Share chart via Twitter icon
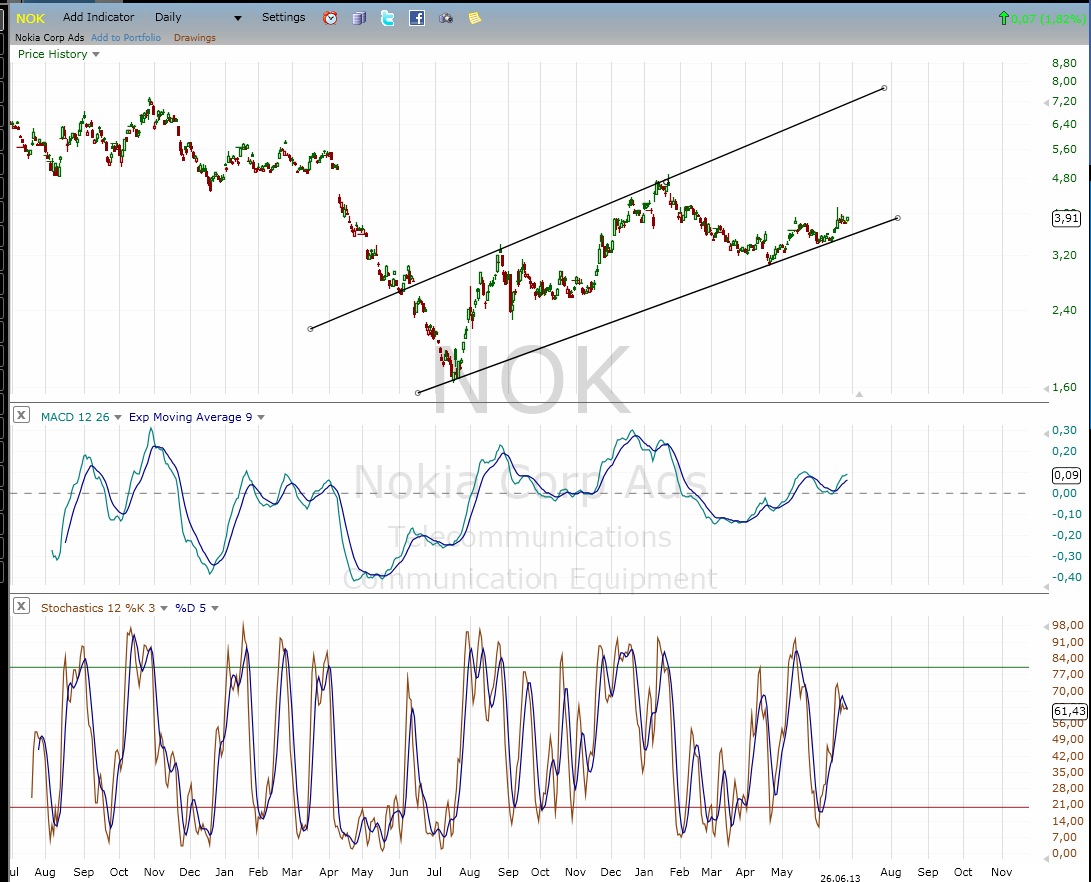Viewport: 1091px width, 882px height. tap(388, 18)
